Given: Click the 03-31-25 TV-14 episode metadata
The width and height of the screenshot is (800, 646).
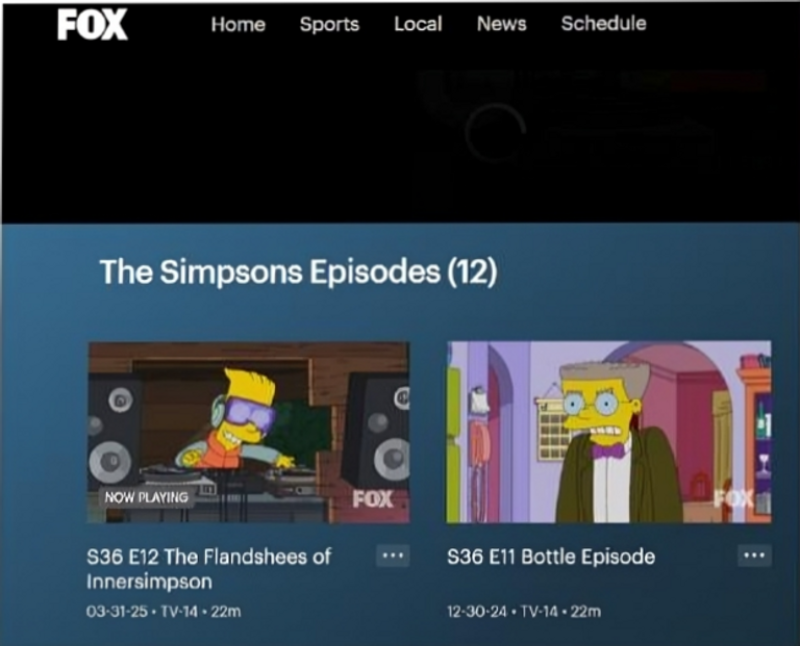Looking at the screenshot, I should [163, 611].
